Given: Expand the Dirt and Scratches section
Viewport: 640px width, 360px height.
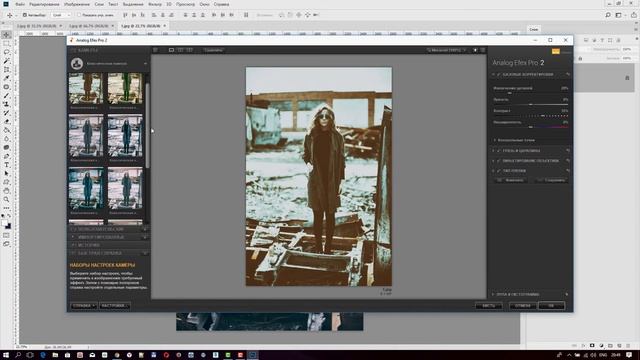Looking at the screenshot, I should coord(493,151).
